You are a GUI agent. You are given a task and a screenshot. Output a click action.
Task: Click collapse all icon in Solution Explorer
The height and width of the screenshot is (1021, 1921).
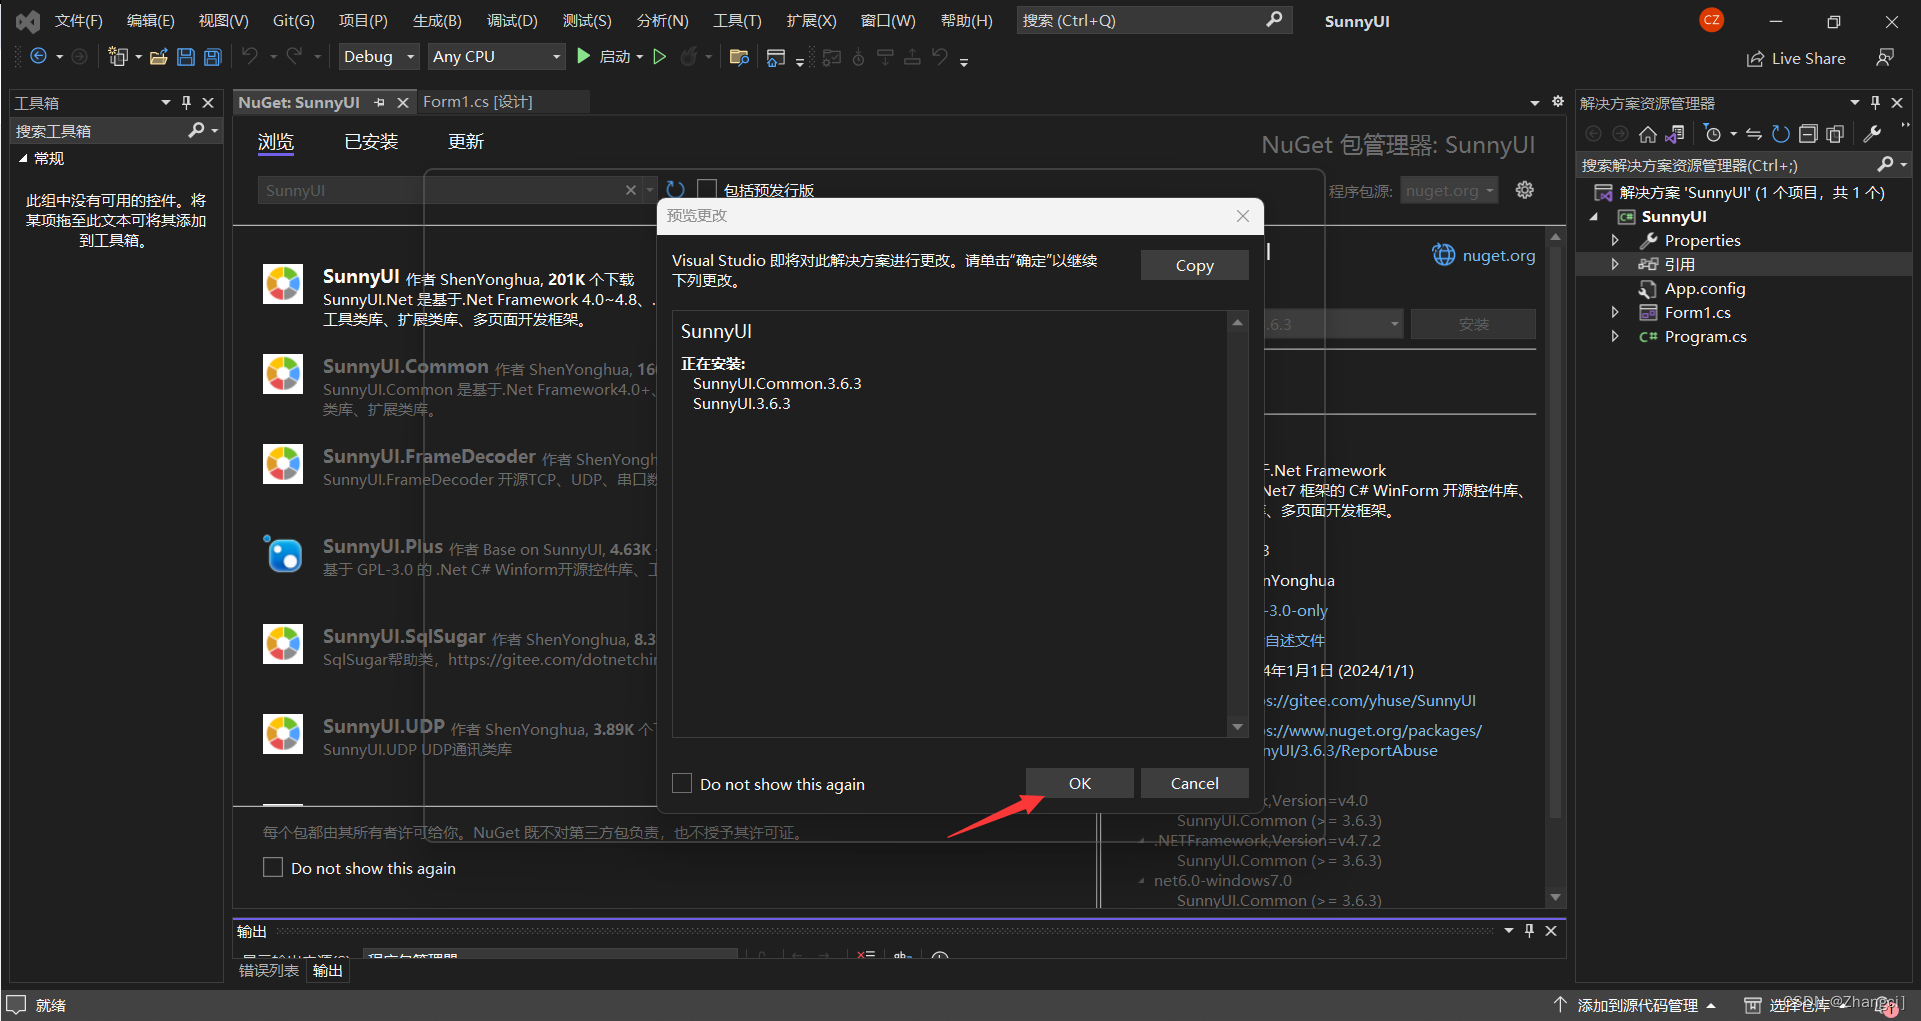[x=1808, y=134]
